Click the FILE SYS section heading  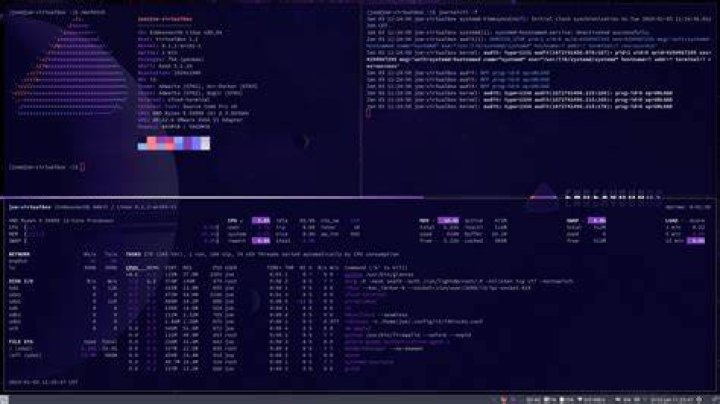click(x=21, y=342)
